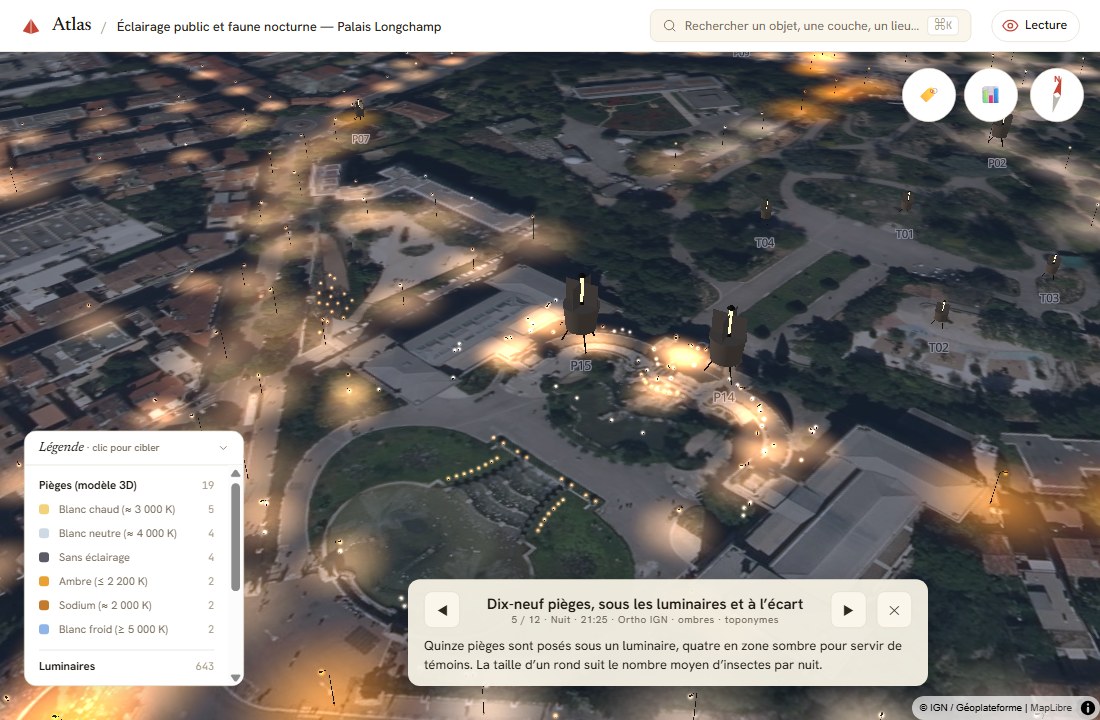Reset map orientation with the compass
Screen dimensions: 1100x720
point(1057,95)
